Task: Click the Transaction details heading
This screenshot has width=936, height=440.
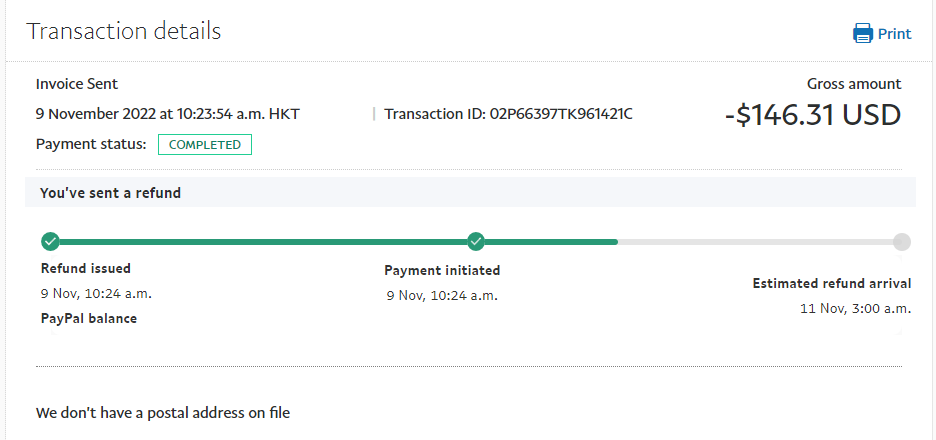Action: (x=124, y=31)
